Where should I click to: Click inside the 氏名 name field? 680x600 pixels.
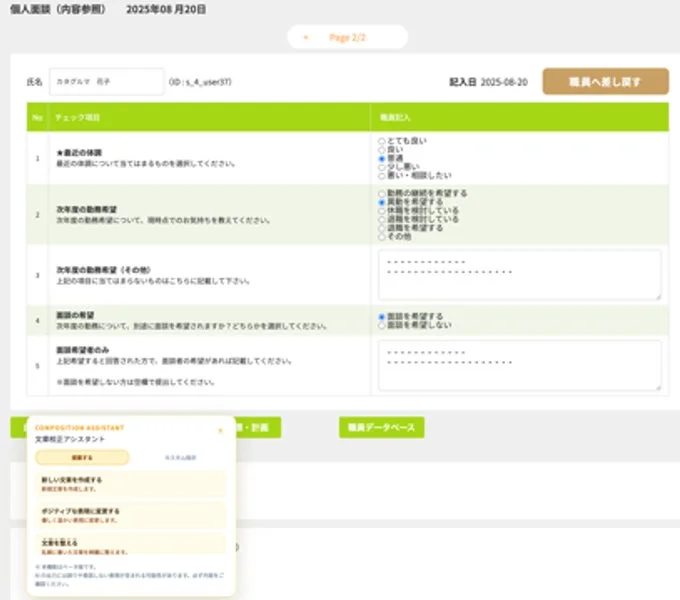(107, 82)
